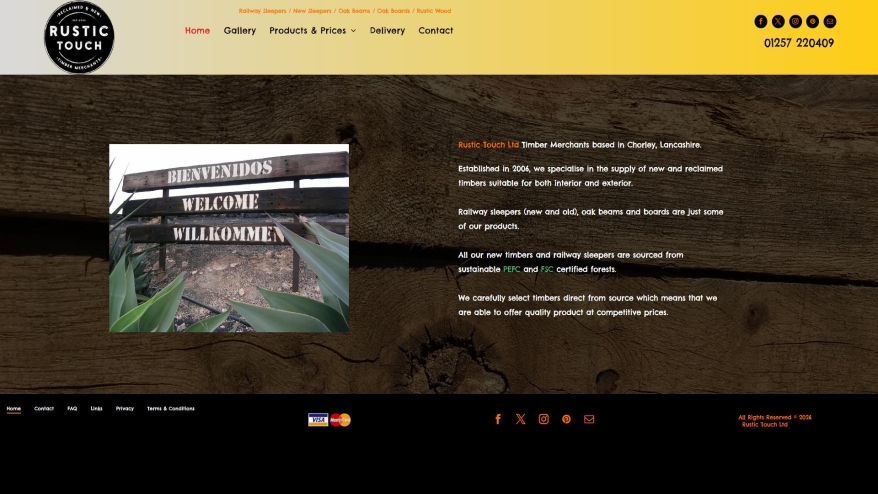The width and height of the screenshot is (878, 494).
Task: Click the email envelope icon in header
Action: tap(830, 21)
